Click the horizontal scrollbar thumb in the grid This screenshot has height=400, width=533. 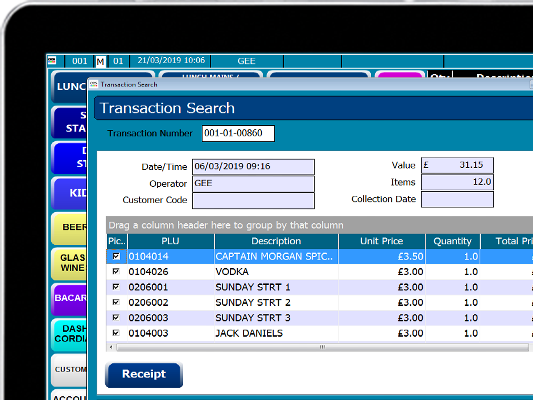point(322,347)
